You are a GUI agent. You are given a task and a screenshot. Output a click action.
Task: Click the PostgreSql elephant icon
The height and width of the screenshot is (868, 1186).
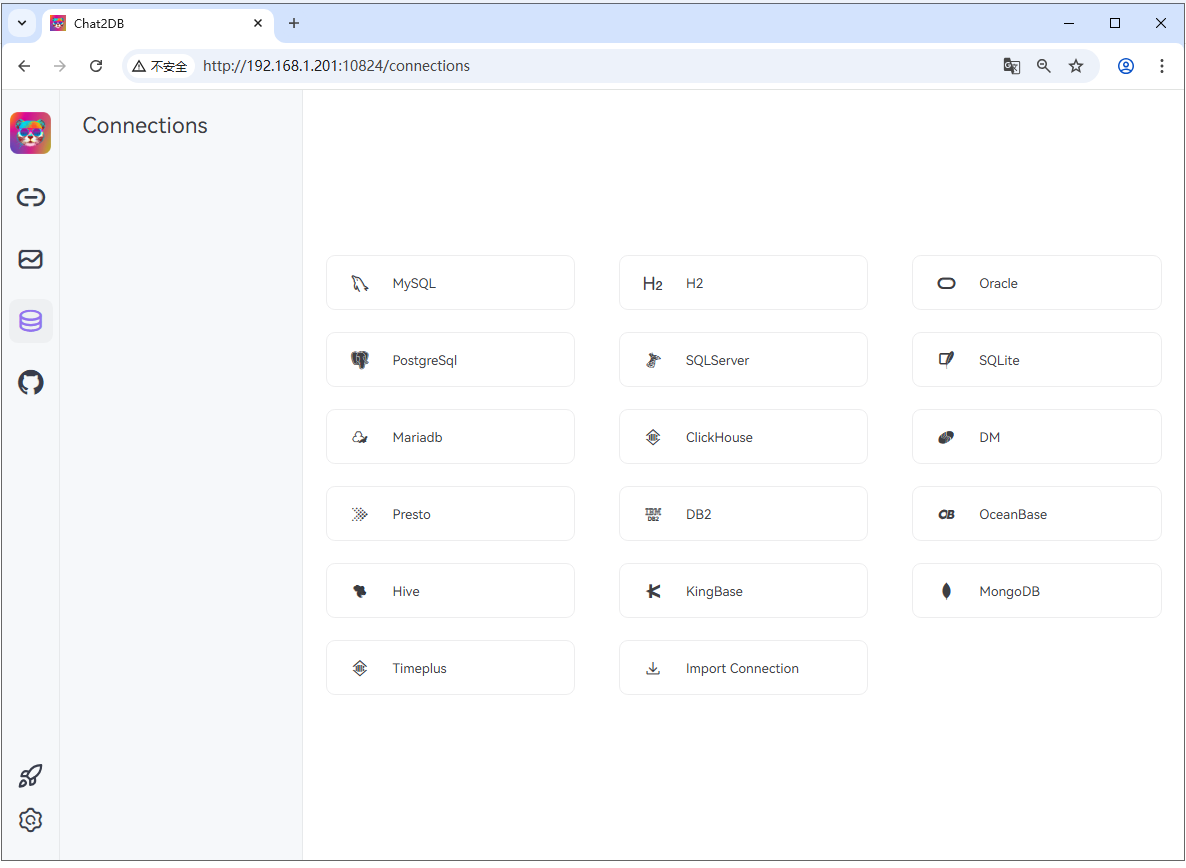(x=360, y=361)
